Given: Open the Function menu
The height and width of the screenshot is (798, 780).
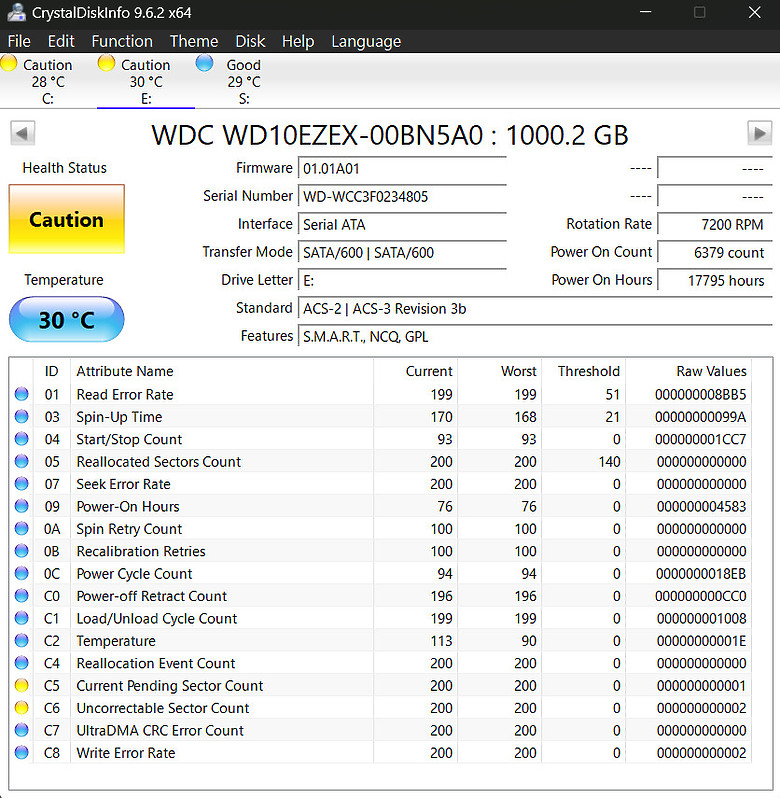Looking at the screenshot, I should tap(122, 41).
